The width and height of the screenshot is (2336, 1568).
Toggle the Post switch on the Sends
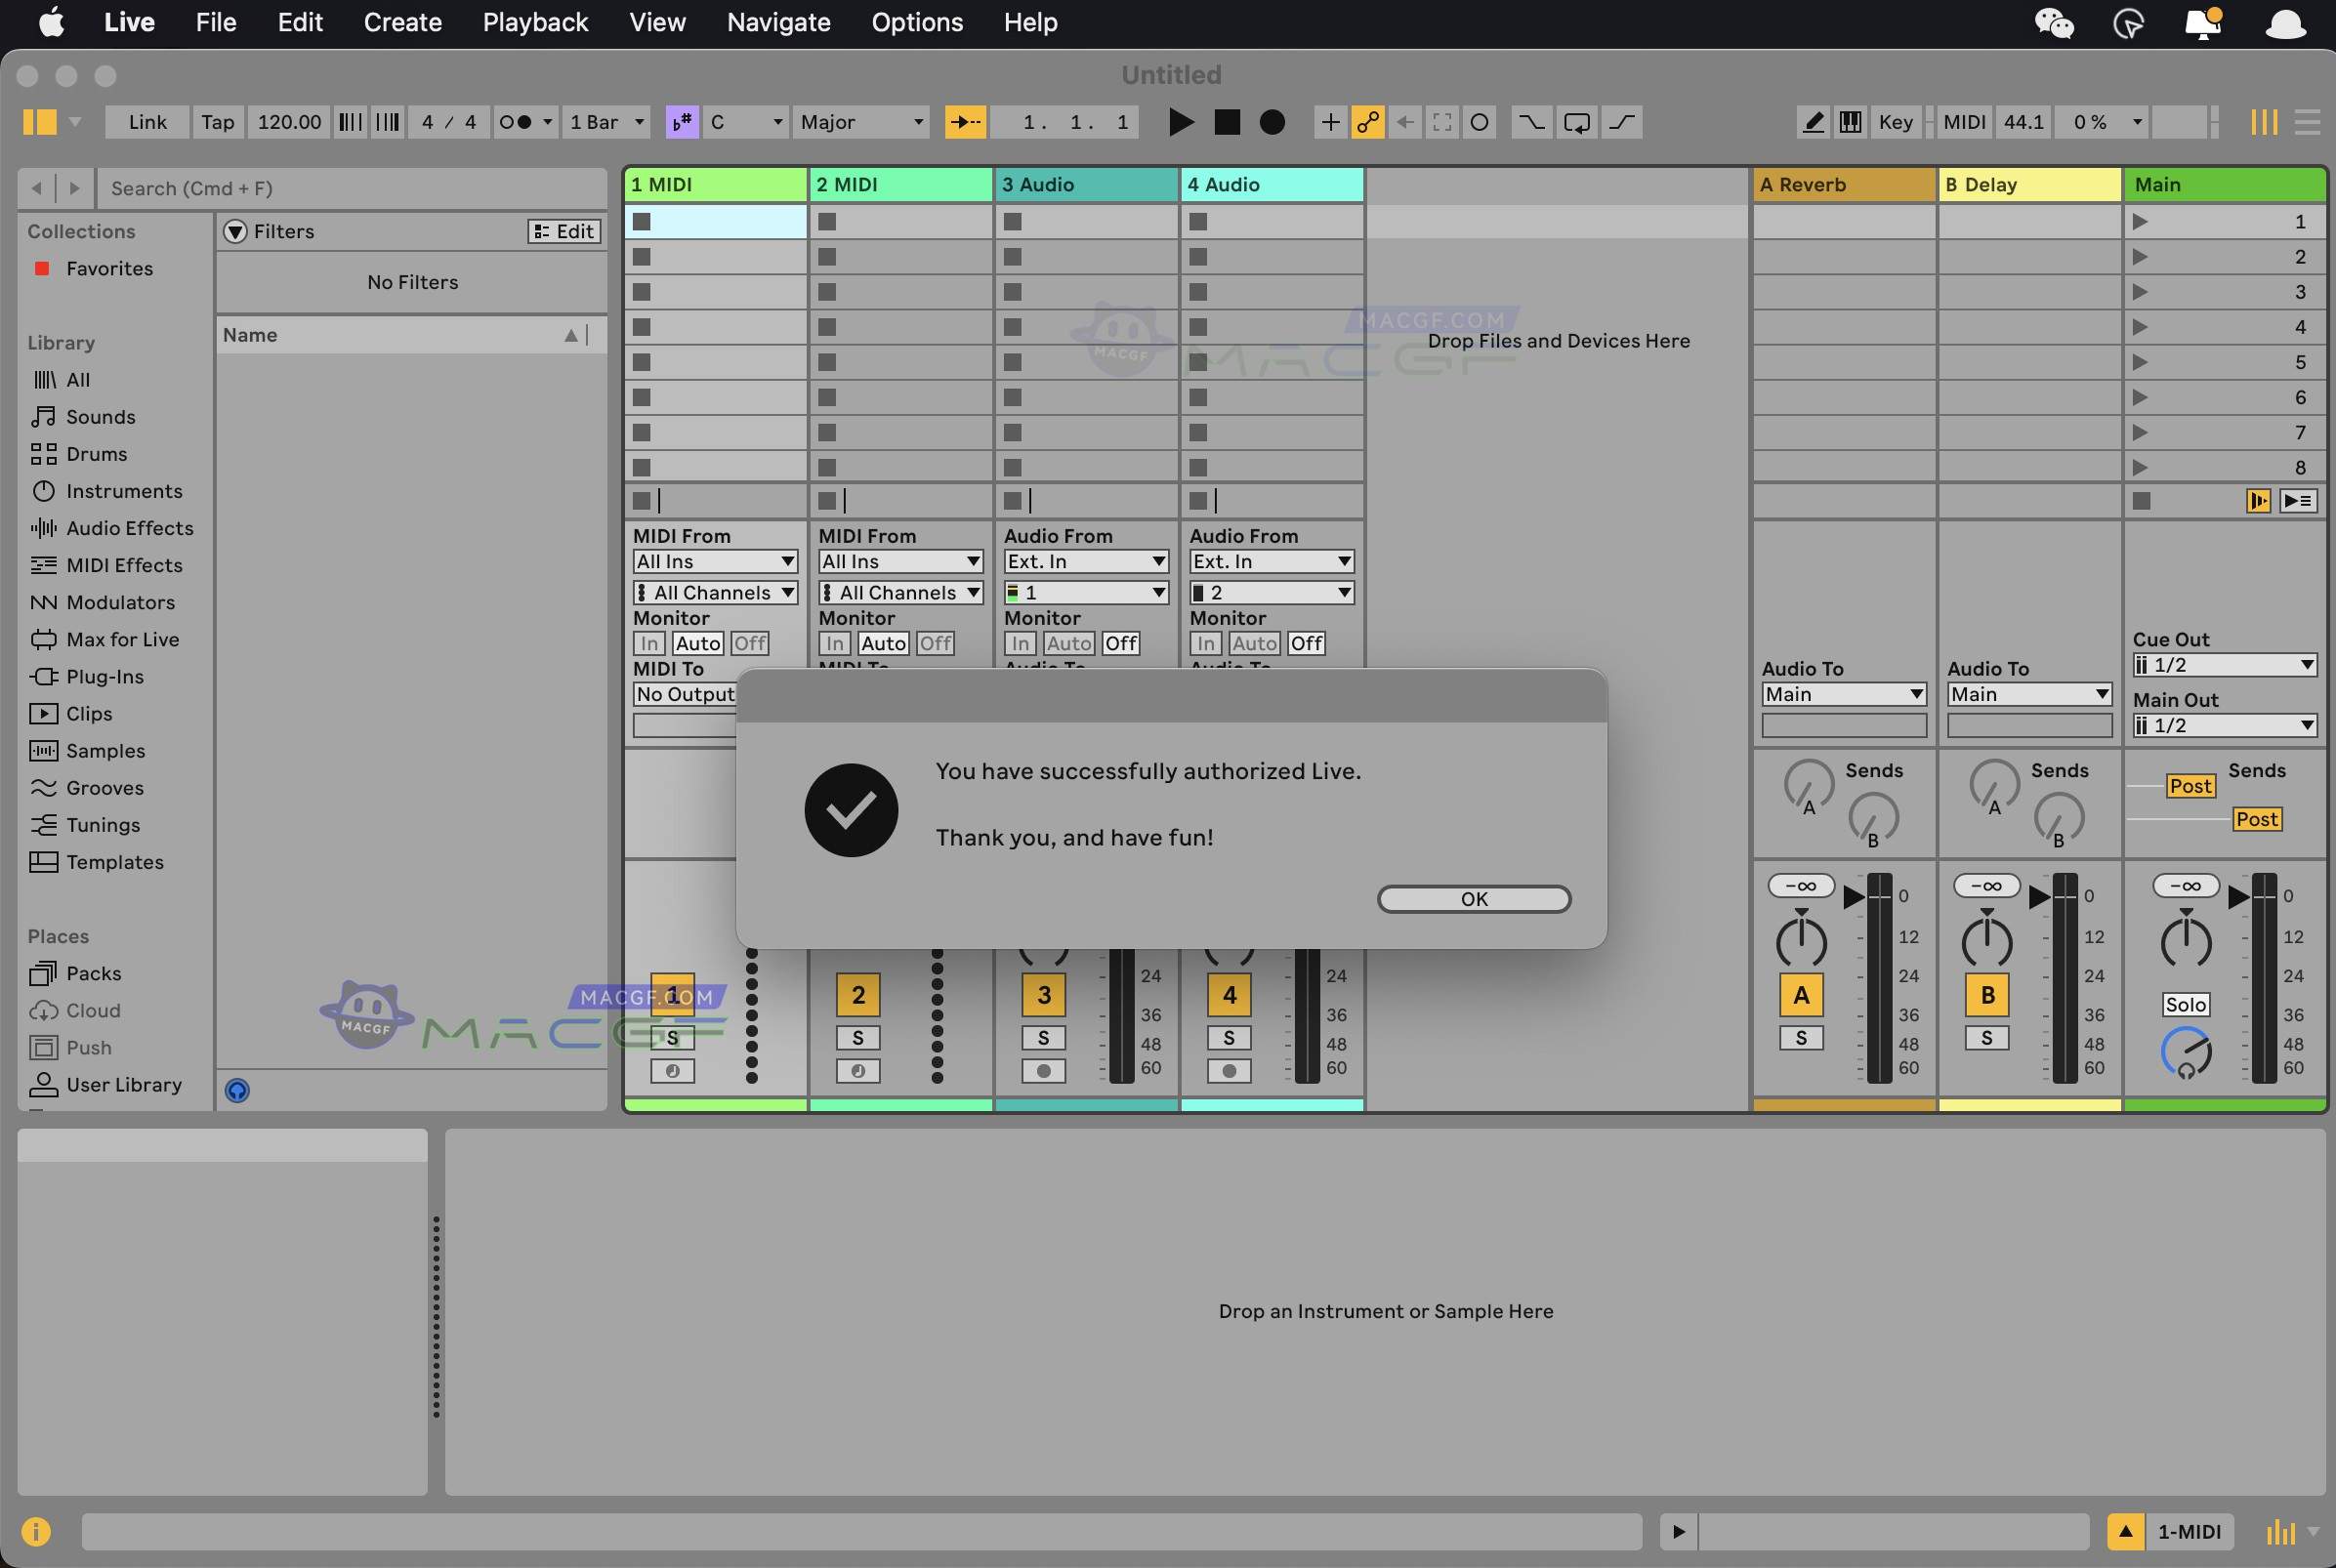tap(2190, 786)
